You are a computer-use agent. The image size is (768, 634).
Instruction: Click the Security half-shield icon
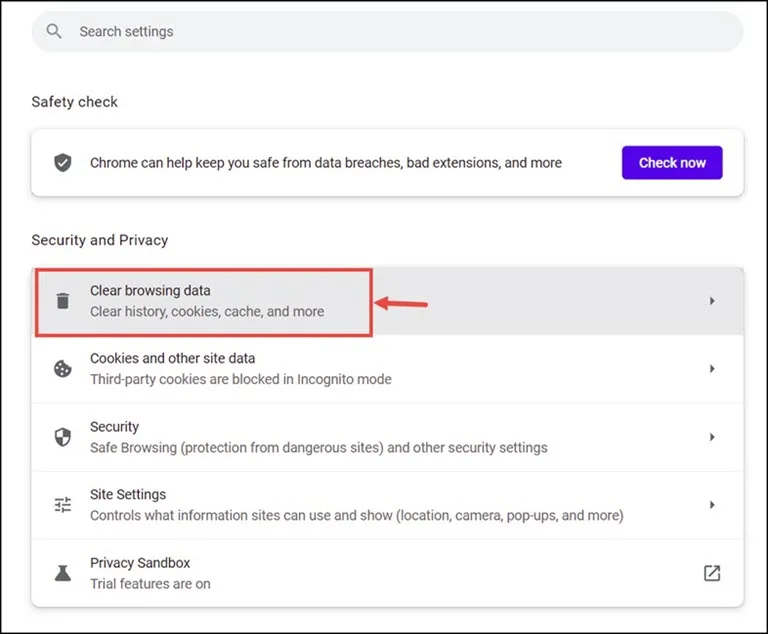(x=63, y=437)
